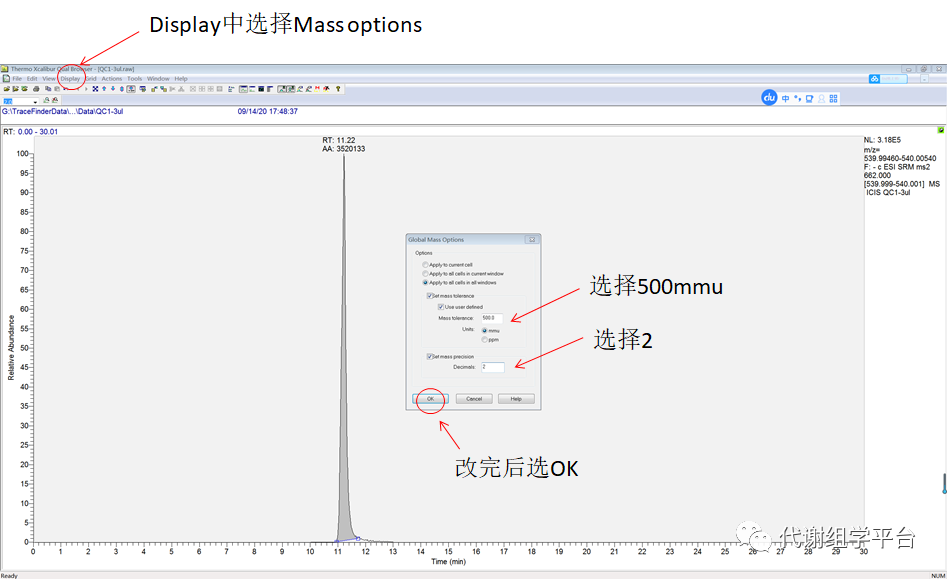
Task: Open the Grid menu
Action: 91,78
